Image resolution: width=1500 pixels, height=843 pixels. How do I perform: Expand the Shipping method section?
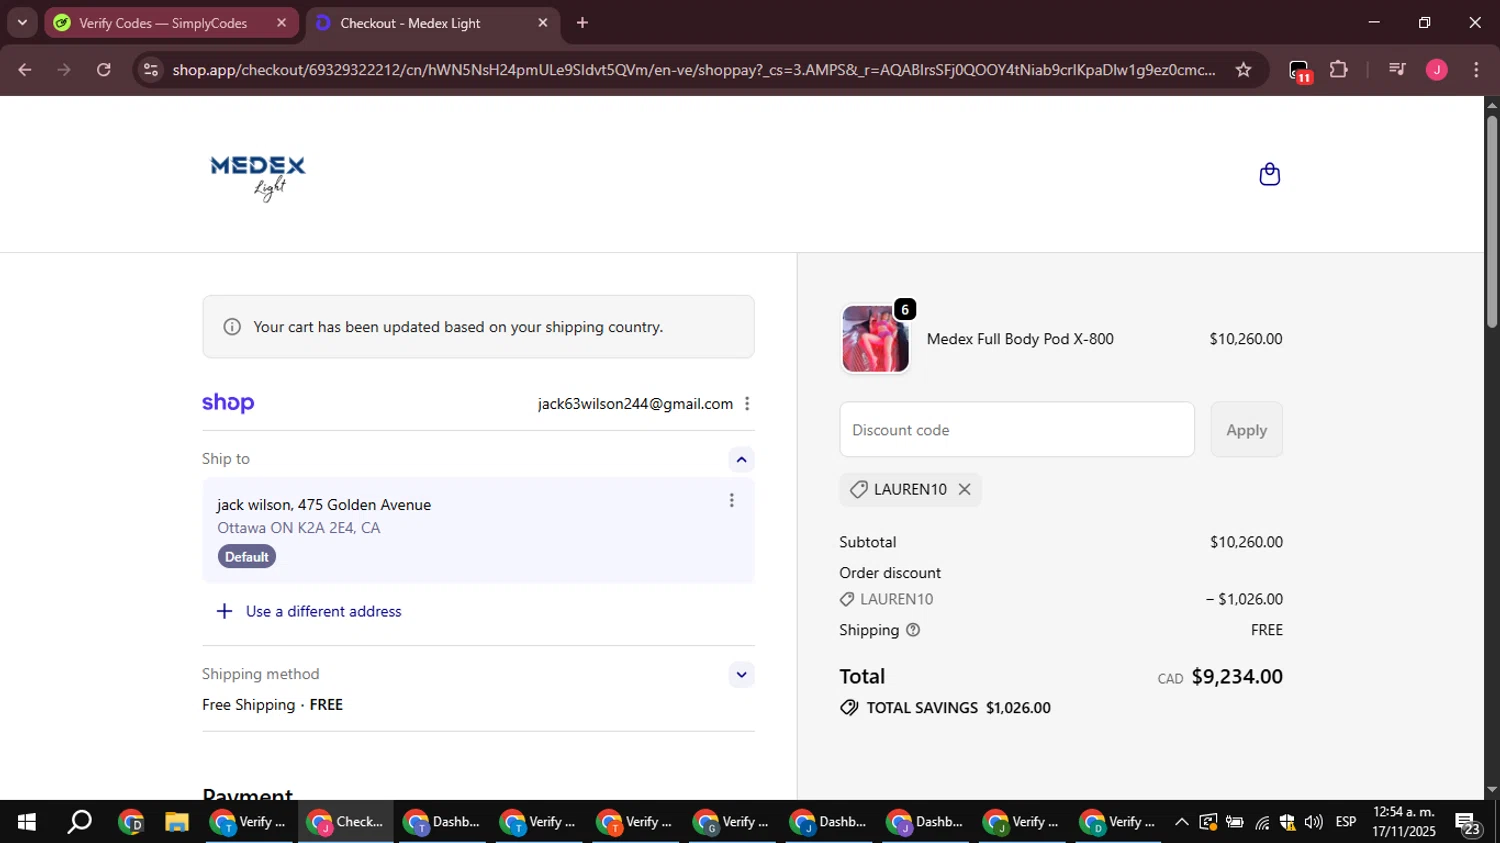click(x=741, y=675)
